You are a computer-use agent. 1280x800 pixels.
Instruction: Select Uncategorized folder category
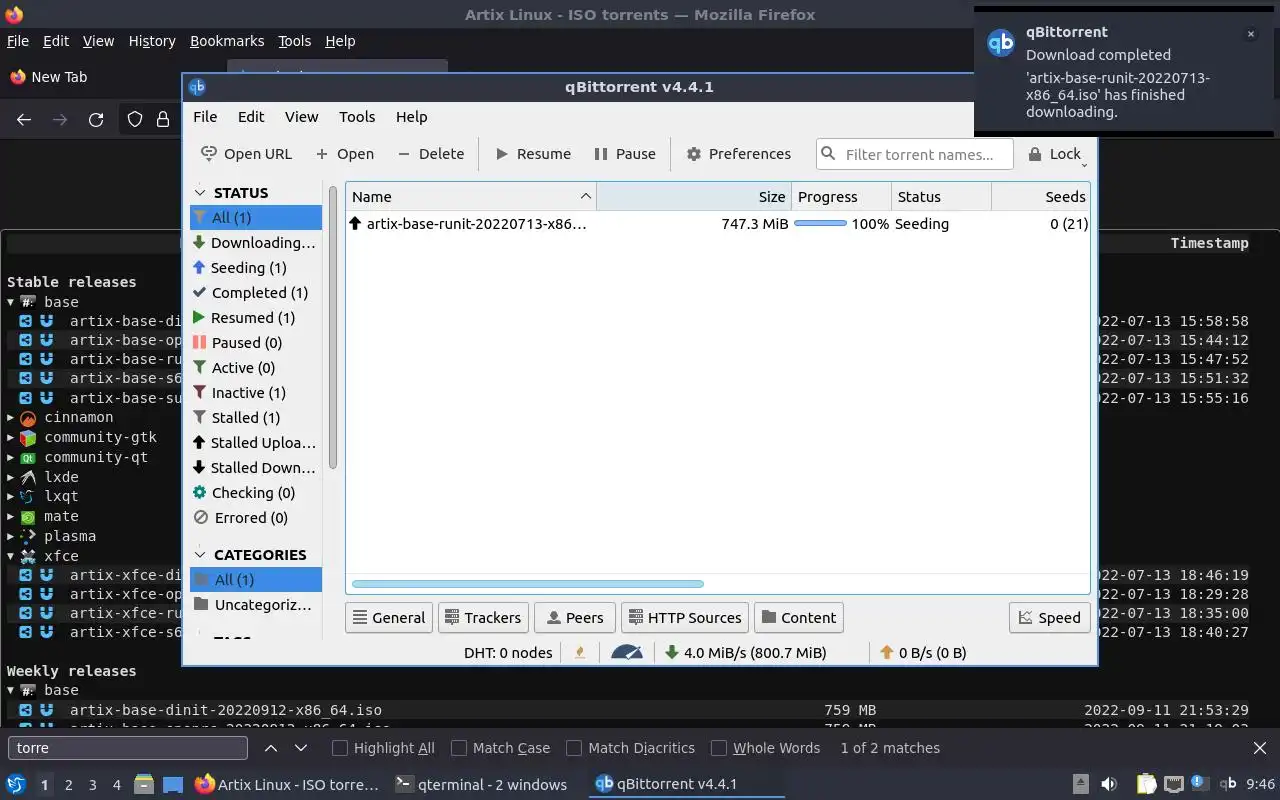click(x=256, y=605)
